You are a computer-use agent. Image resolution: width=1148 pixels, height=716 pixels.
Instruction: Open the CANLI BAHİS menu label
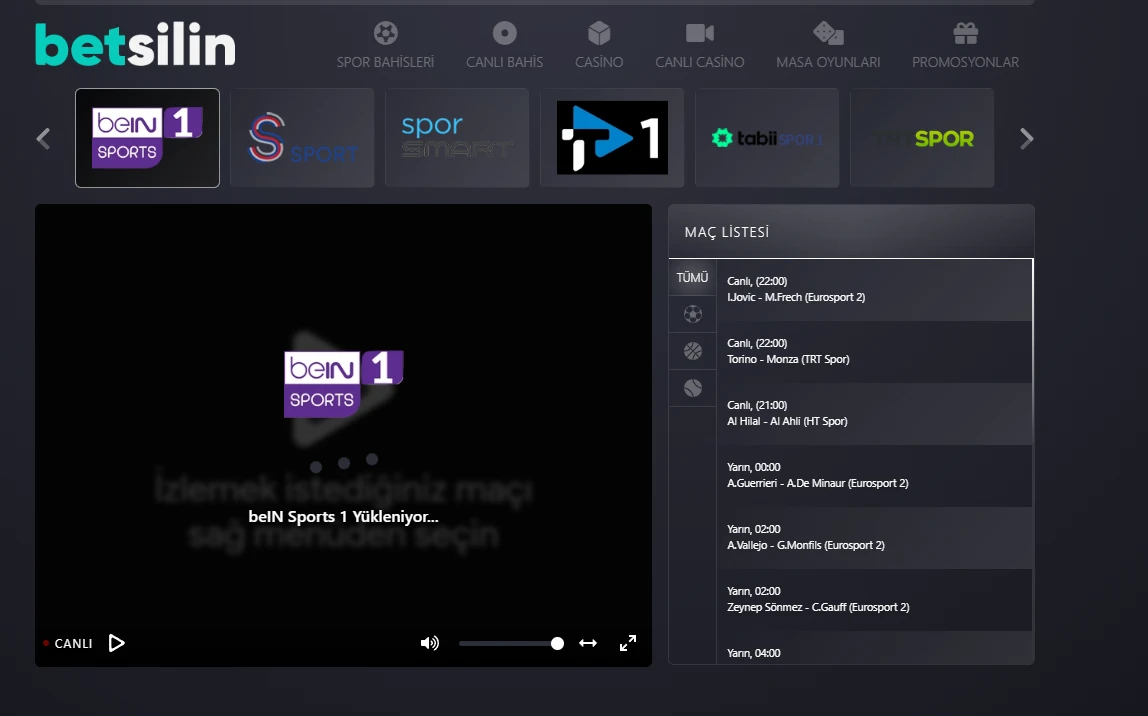coord(504,62)
